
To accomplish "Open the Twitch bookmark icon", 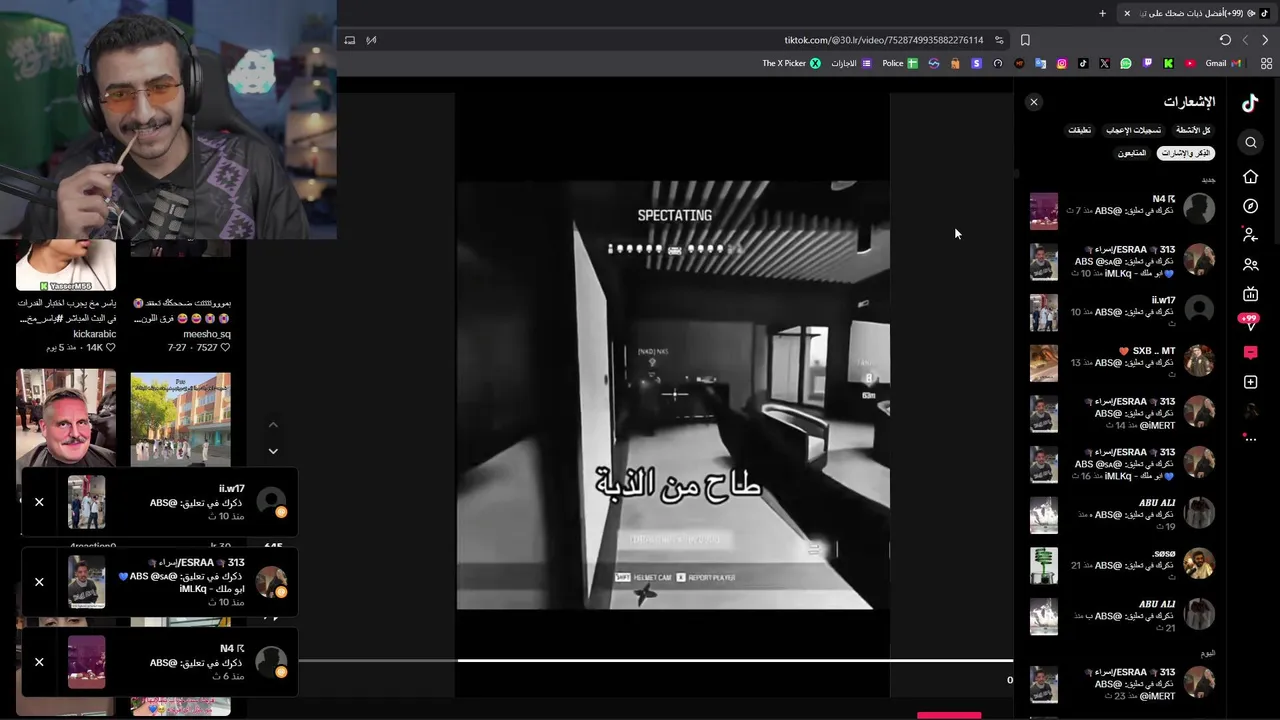I will (1147, 63).
